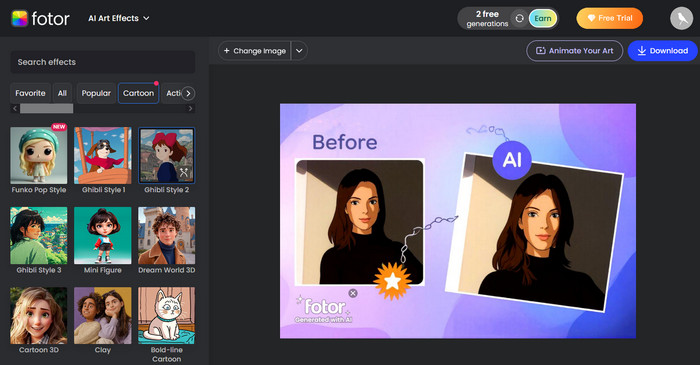Click the '2 free generations' text
700x365 pixels.
[487, 19]
